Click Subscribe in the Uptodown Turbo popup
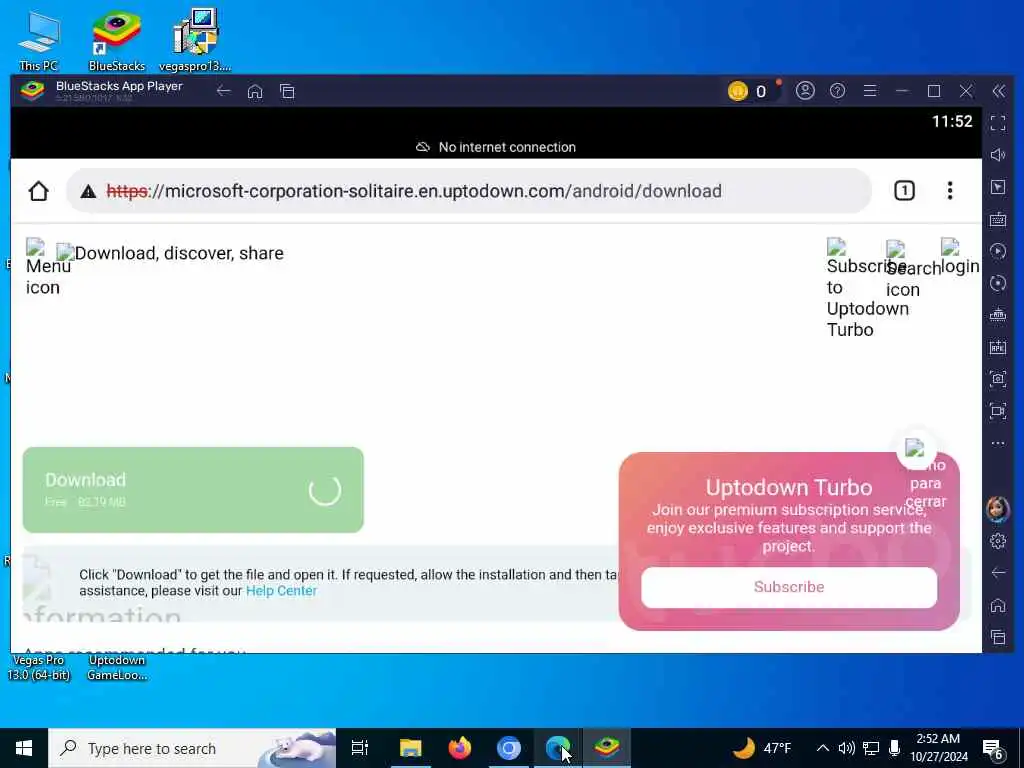 789,587
